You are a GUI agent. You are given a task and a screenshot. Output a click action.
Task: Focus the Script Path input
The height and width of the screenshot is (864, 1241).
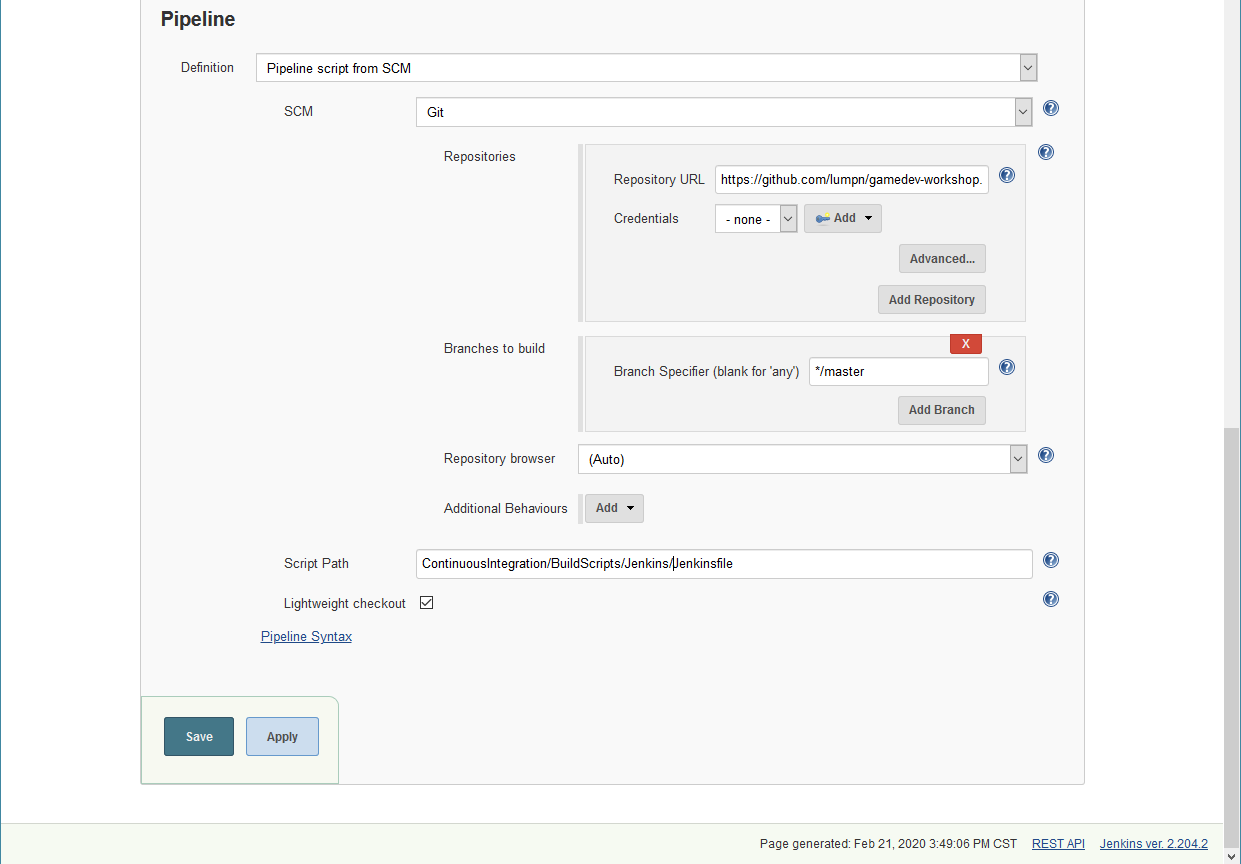[724, 564]
